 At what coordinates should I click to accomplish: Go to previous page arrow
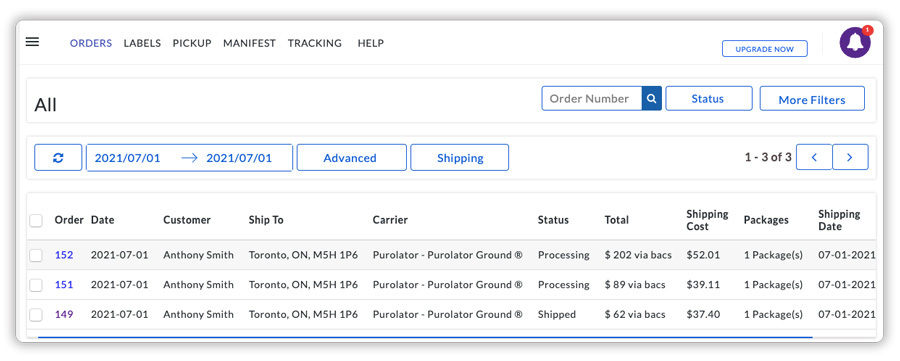814,157
